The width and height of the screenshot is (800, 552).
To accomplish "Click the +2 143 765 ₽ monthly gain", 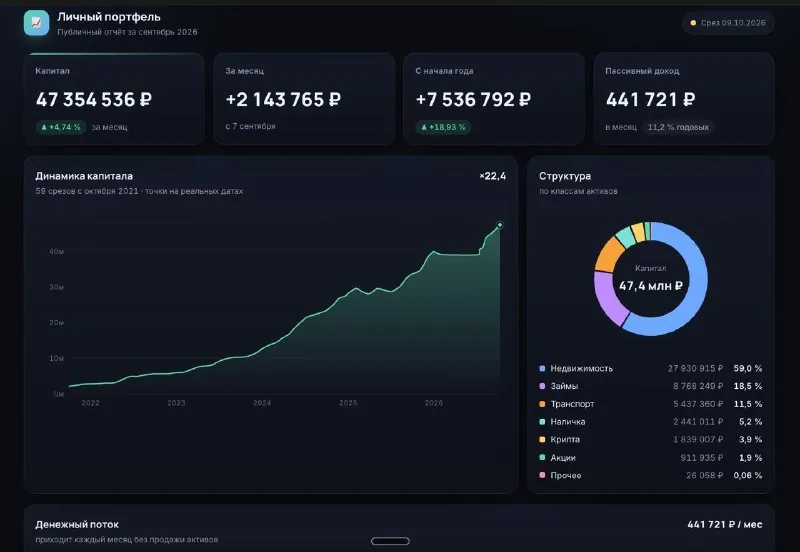I will point(283,99).
